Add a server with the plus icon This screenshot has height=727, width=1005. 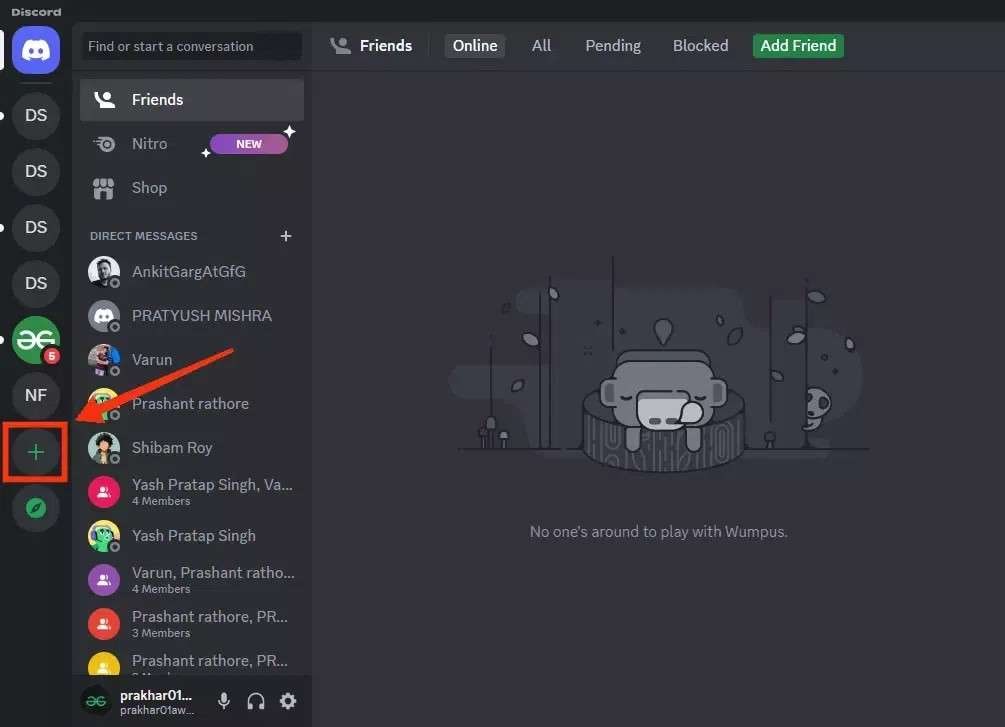pyautogui.click(x=36, y=452)
